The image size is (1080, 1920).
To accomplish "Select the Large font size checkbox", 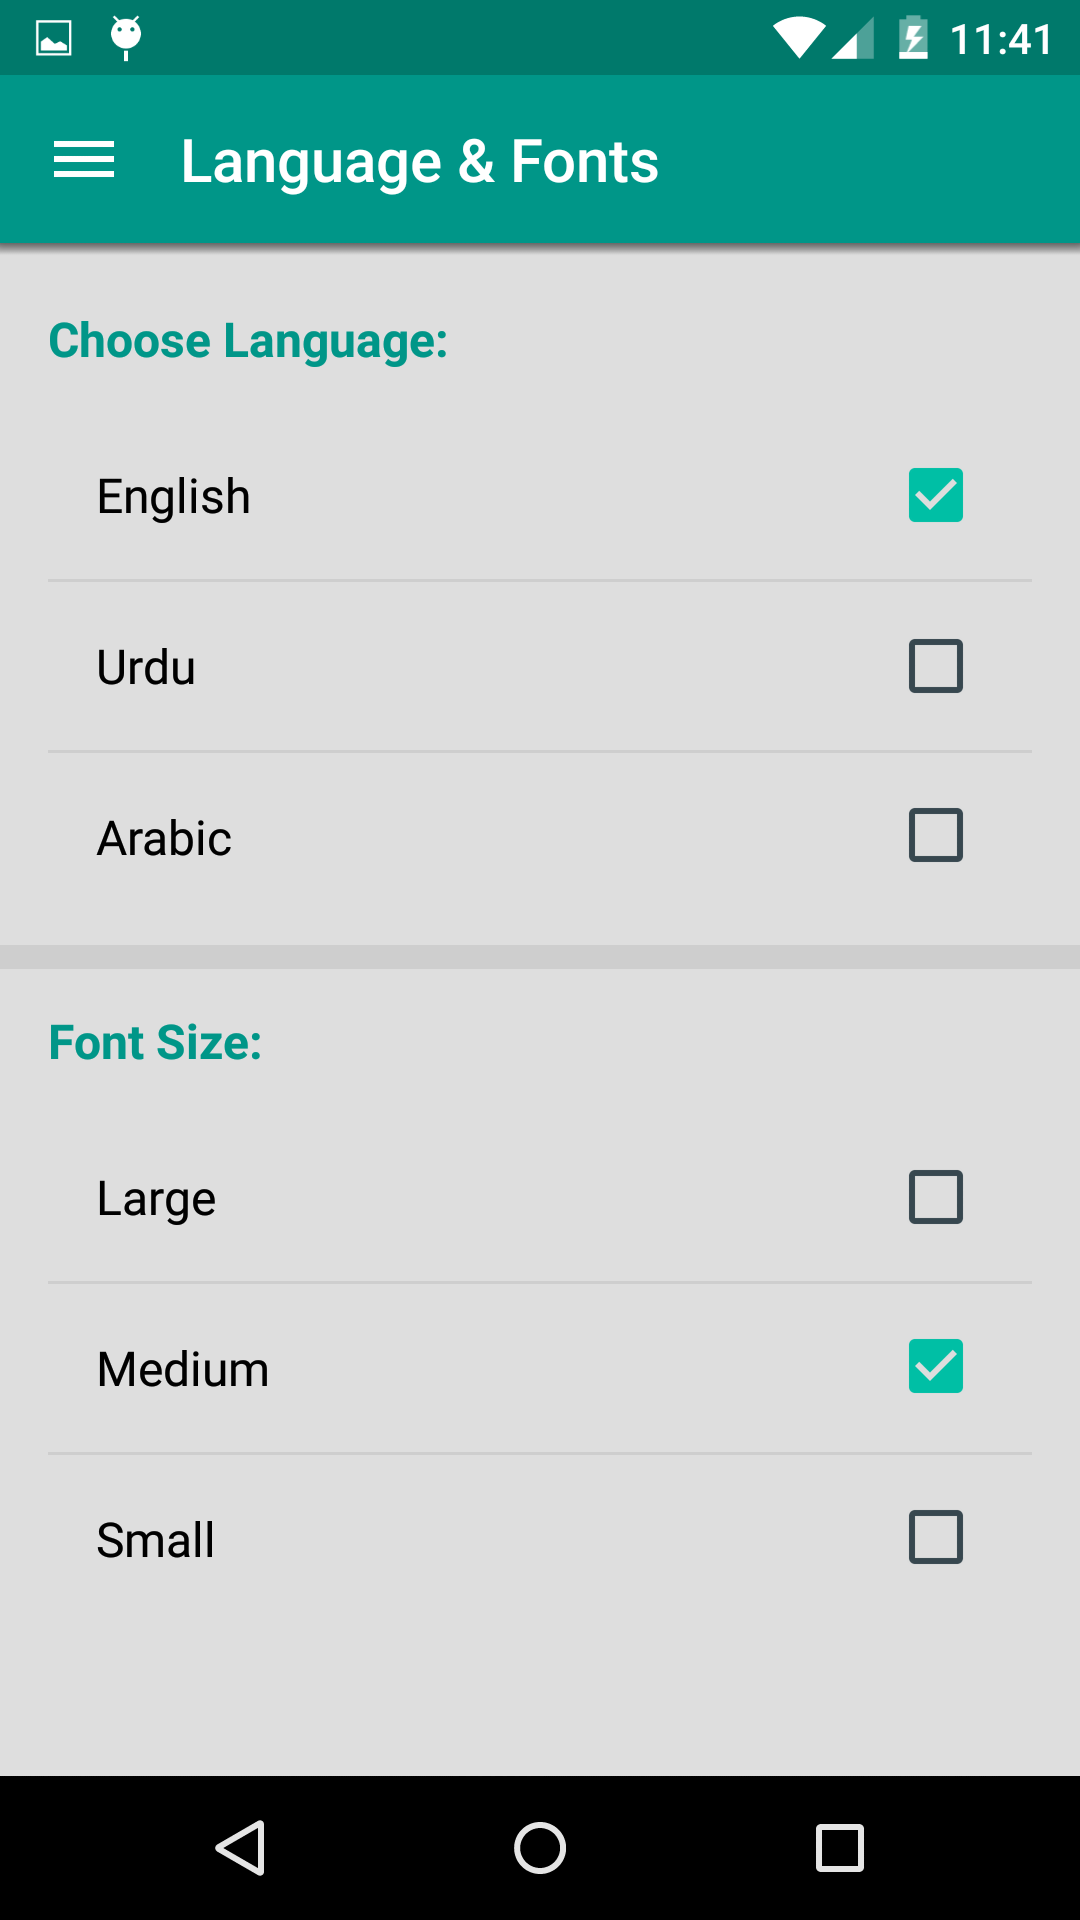I will click(x=936, y=1197).
